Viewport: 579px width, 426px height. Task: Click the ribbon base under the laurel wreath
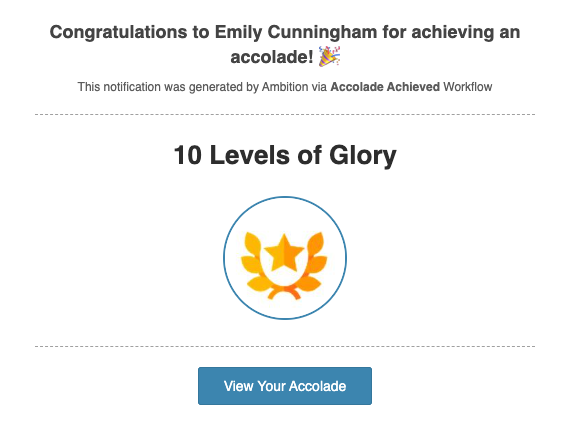tap(284, 293)
